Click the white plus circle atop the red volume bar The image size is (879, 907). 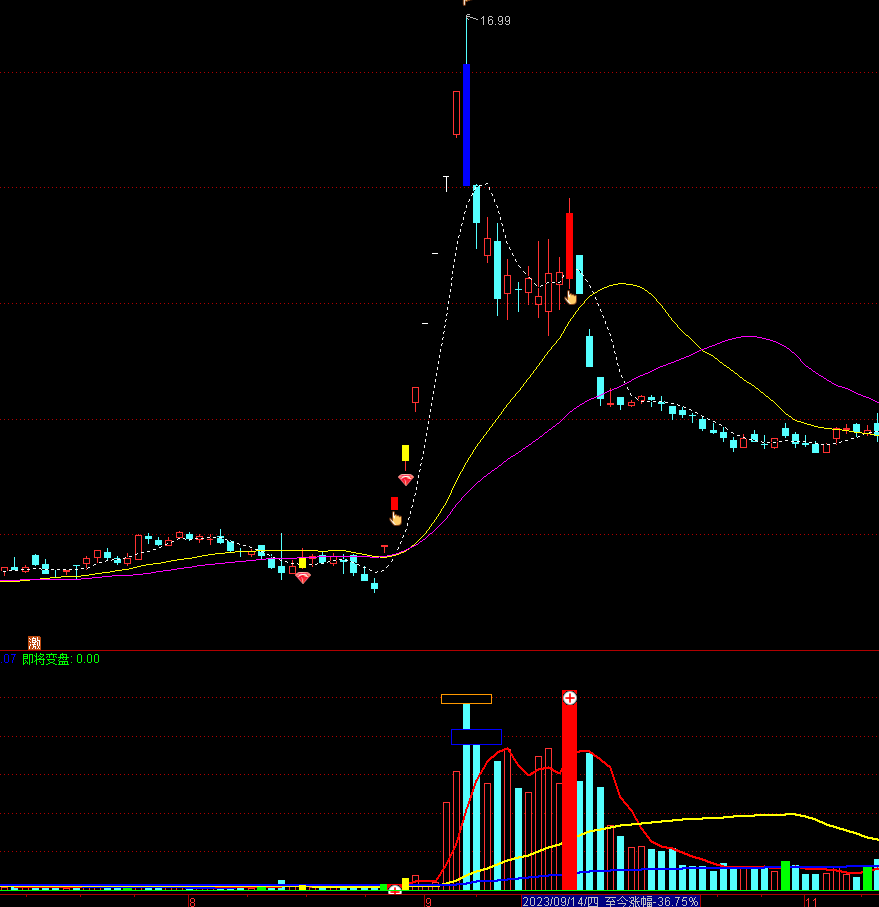(x=569, y=697)
